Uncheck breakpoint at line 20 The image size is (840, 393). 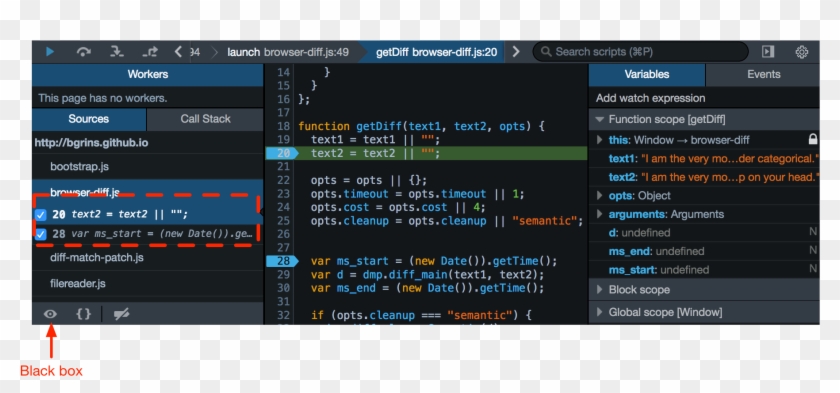[41, 215]
